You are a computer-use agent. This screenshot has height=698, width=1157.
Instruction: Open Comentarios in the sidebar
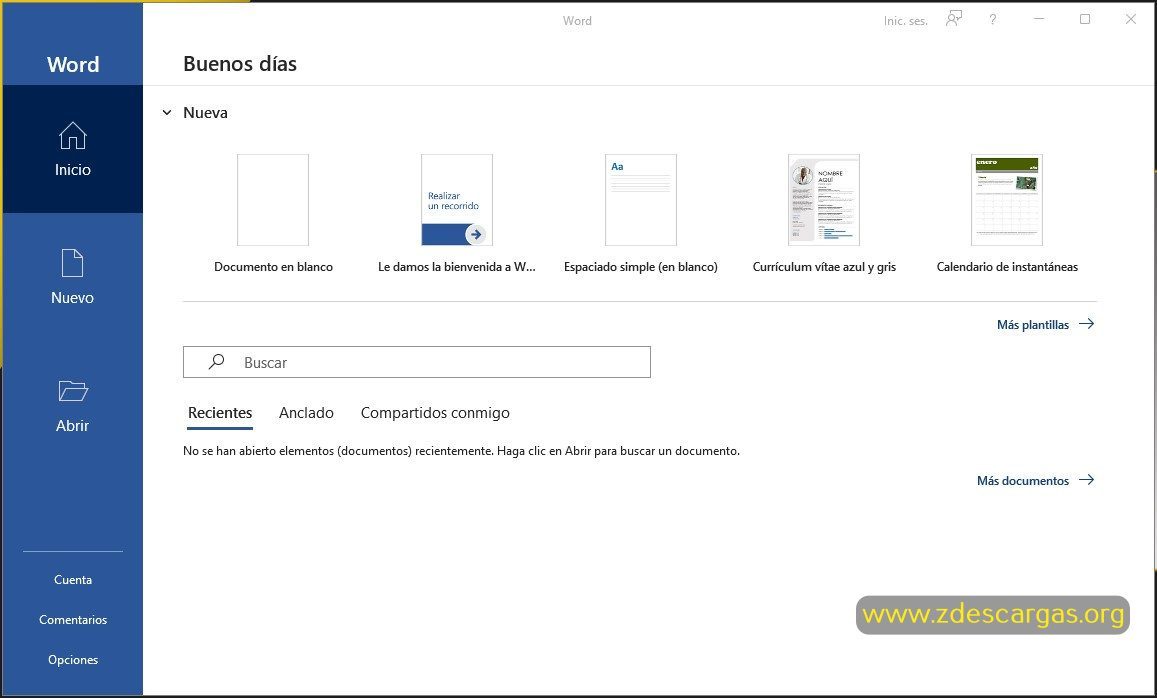73,620
